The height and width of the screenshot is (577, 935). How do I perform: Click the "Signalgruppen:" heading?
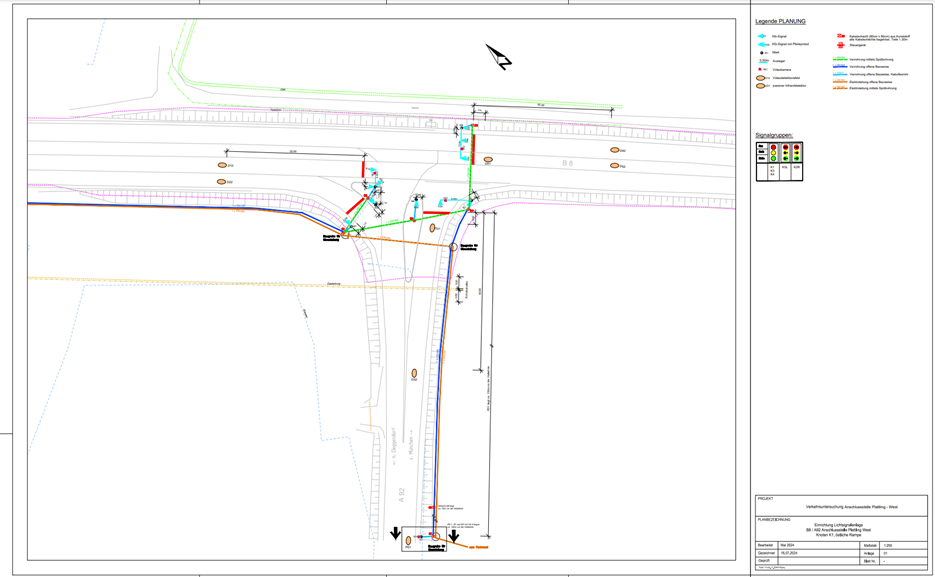click(x=776, y=133)
